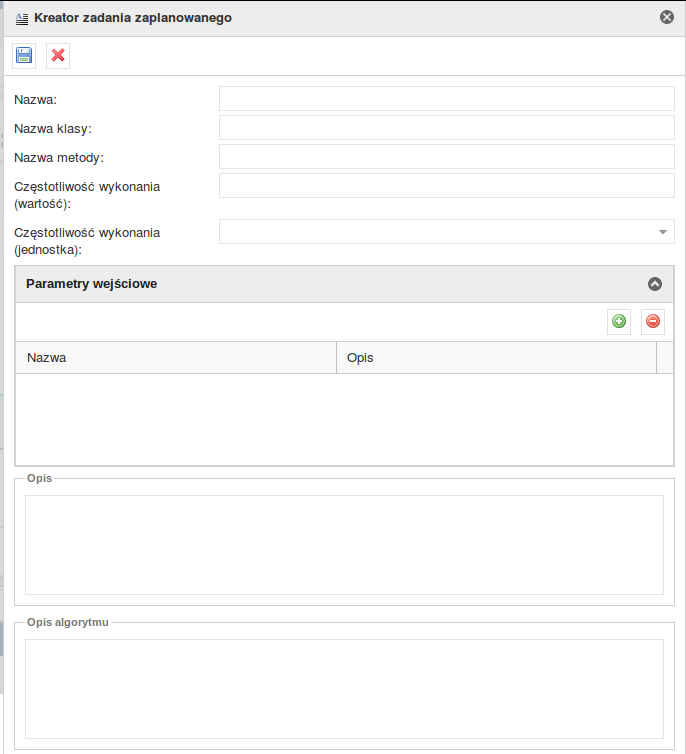Screen dimensions: 686x754
Task: Click the Nazwa text field
Action: tap(447, 99)
